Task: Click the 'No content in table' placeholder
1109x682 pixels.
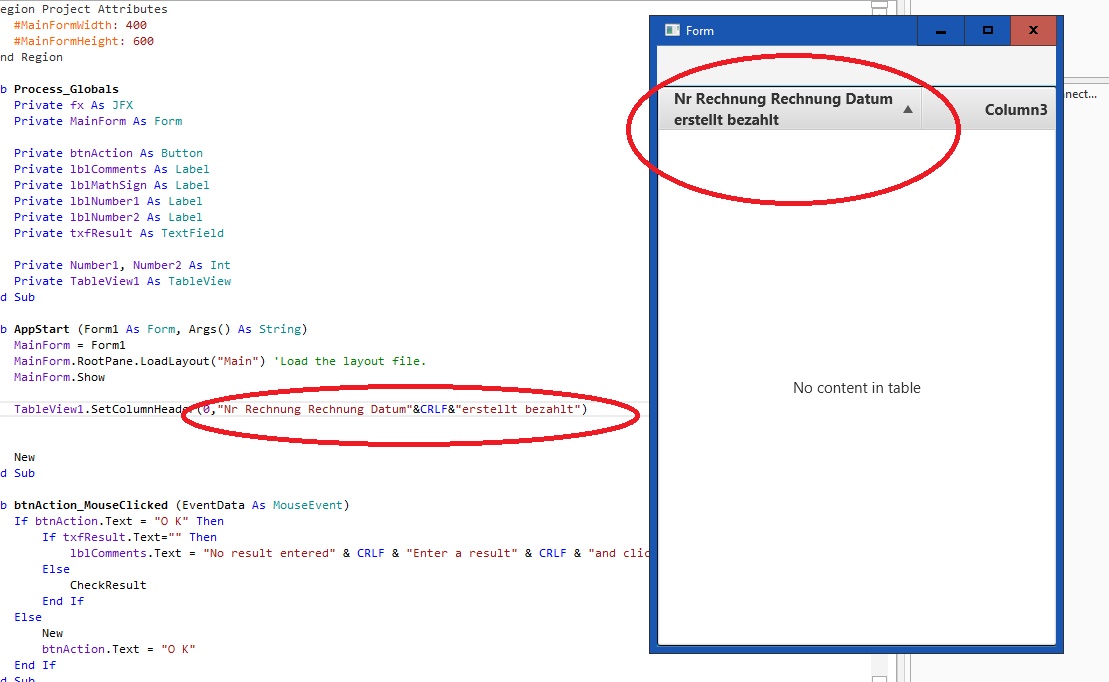Action: pyautogui.click(x=857, y=388)
